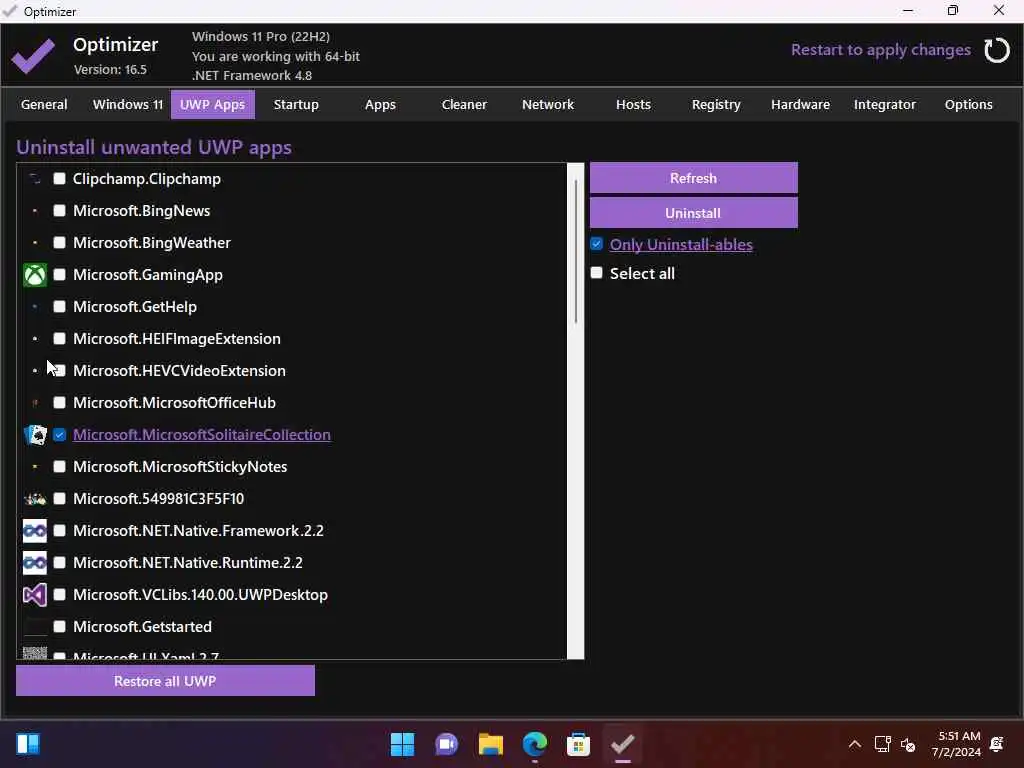Click Restart to apply changes link

pos(880,50)
